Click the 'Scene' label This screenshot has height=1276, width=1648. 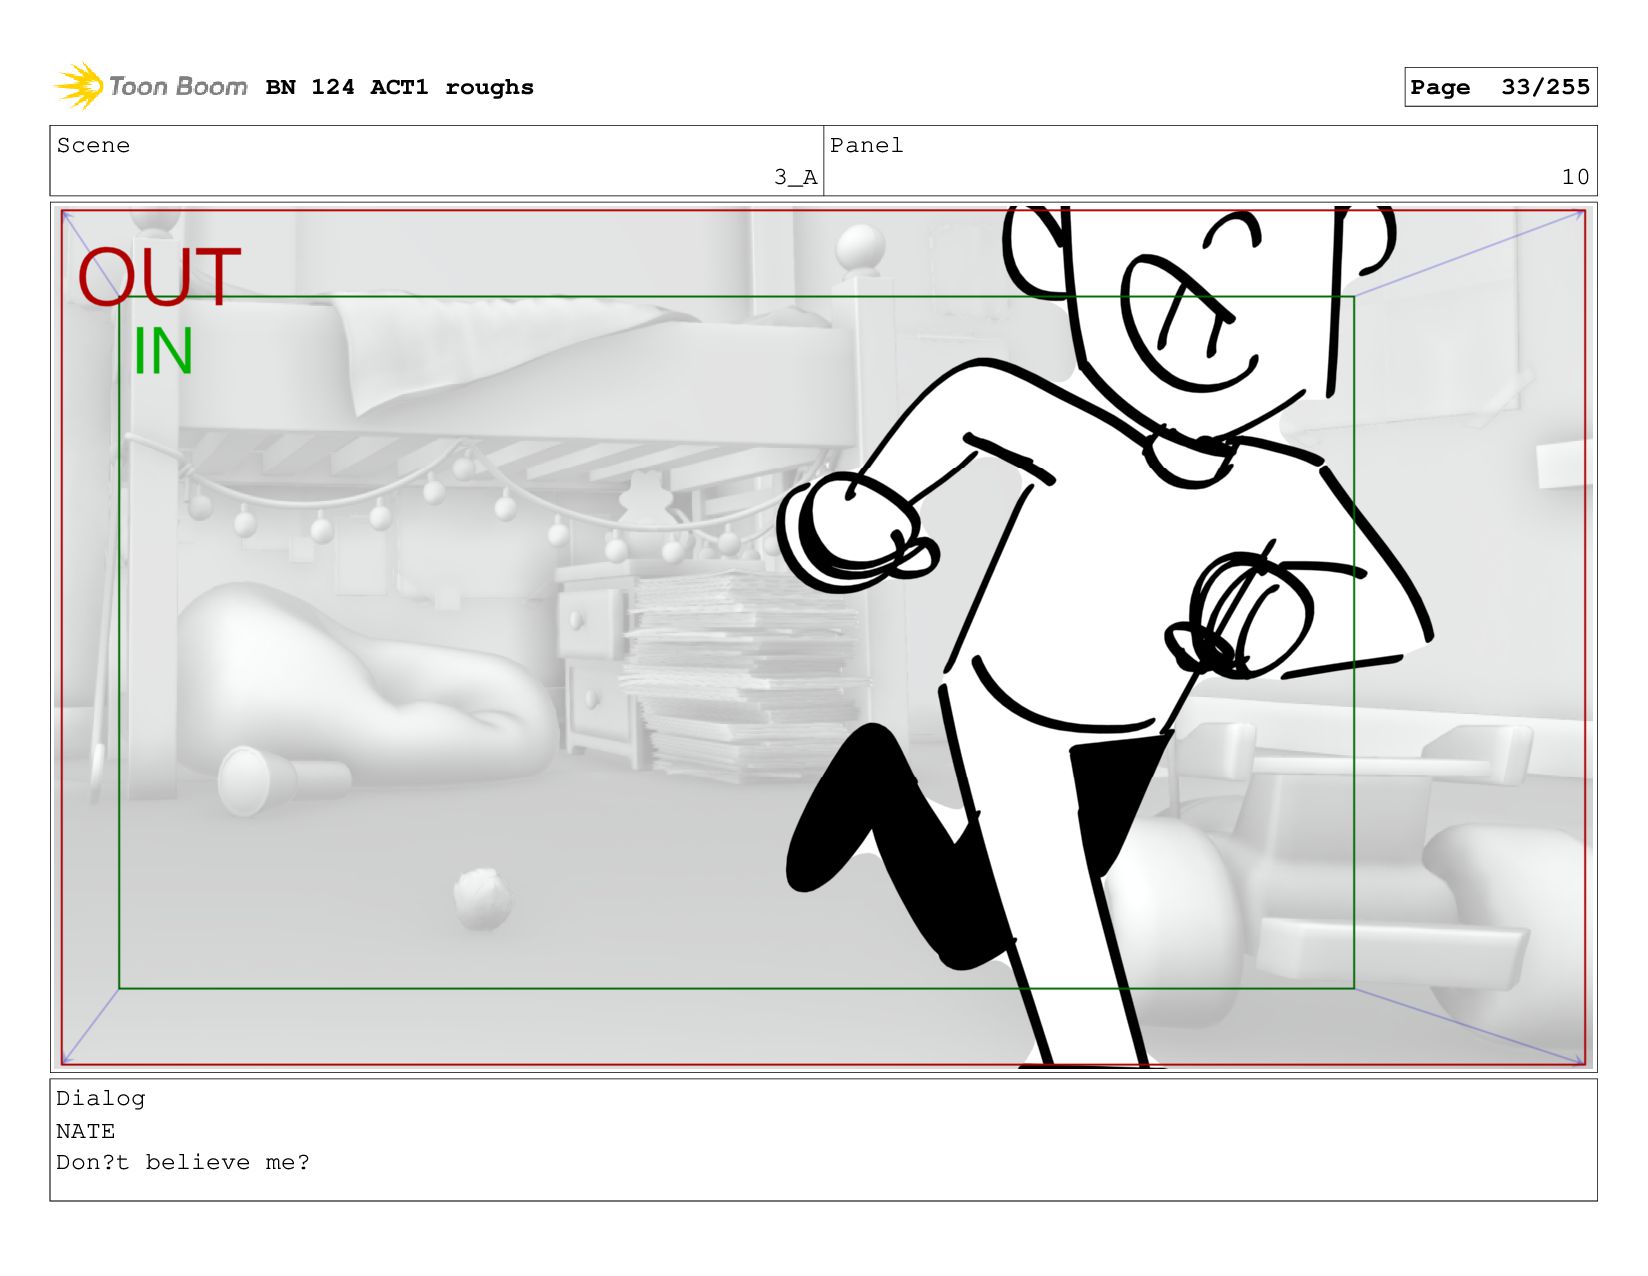click(93, 145)
